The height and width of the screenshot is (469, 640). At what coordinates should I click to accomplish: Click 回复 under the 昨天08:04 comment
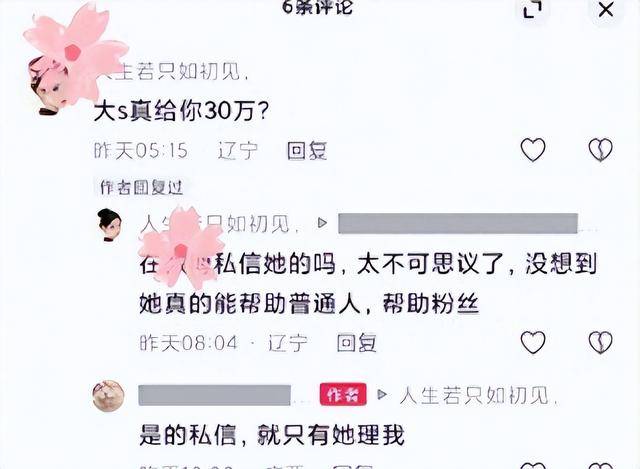(x=356, y=343)
